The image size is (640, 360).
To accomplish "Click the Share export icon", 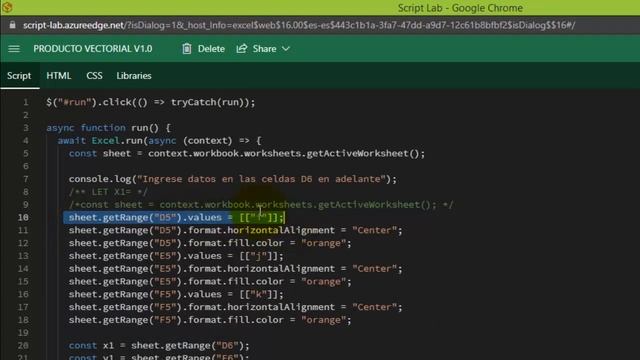I will [x=242, y=49].
